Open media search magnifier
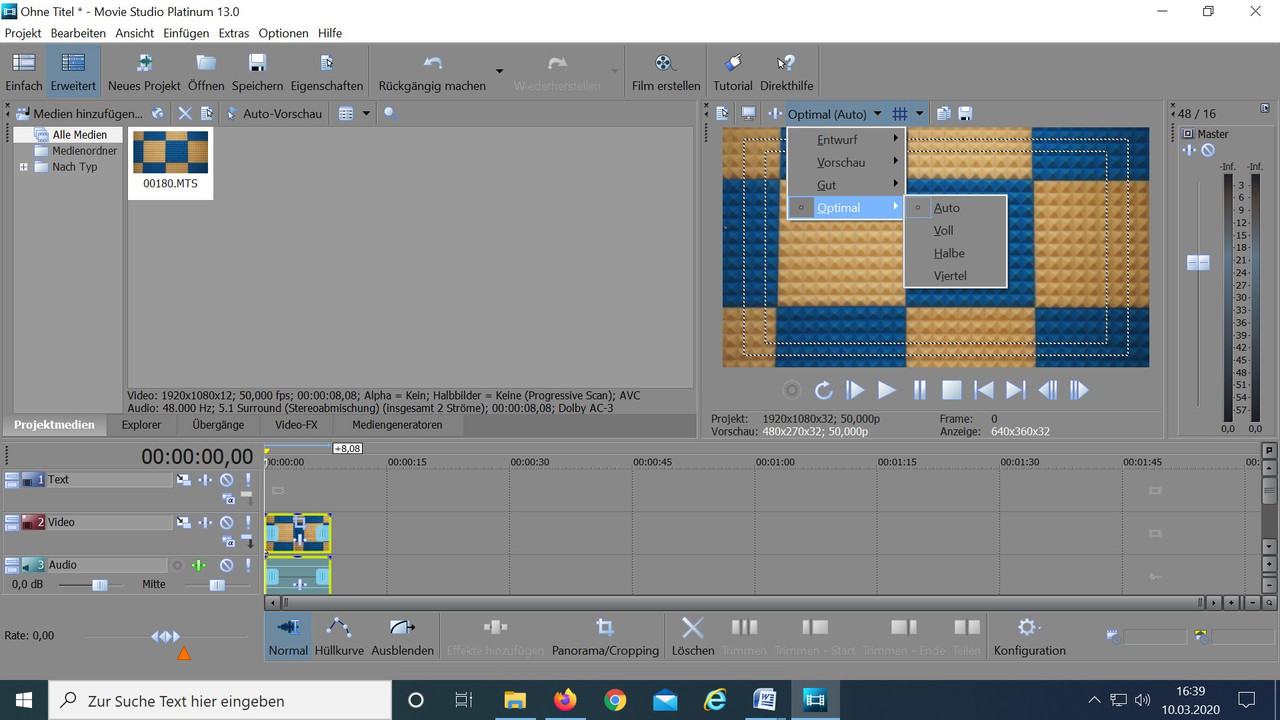The image size is (1280, 720). 390,114
